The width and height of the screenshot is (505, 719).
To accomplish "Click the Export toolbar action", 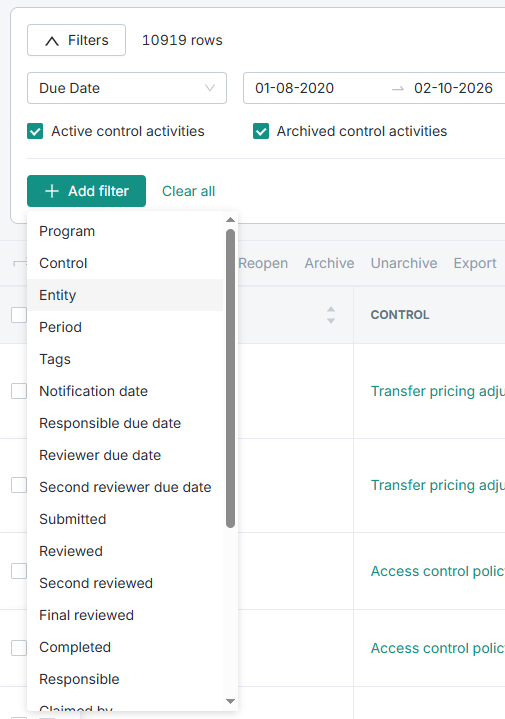I will [x=475, y=263].
